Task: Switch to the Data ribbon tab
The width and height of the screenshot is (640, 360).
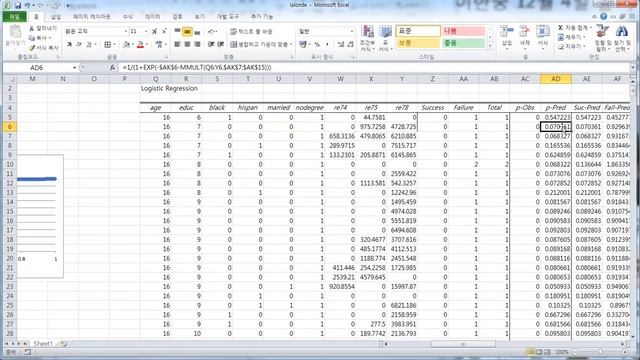Action: pos(153,17)
